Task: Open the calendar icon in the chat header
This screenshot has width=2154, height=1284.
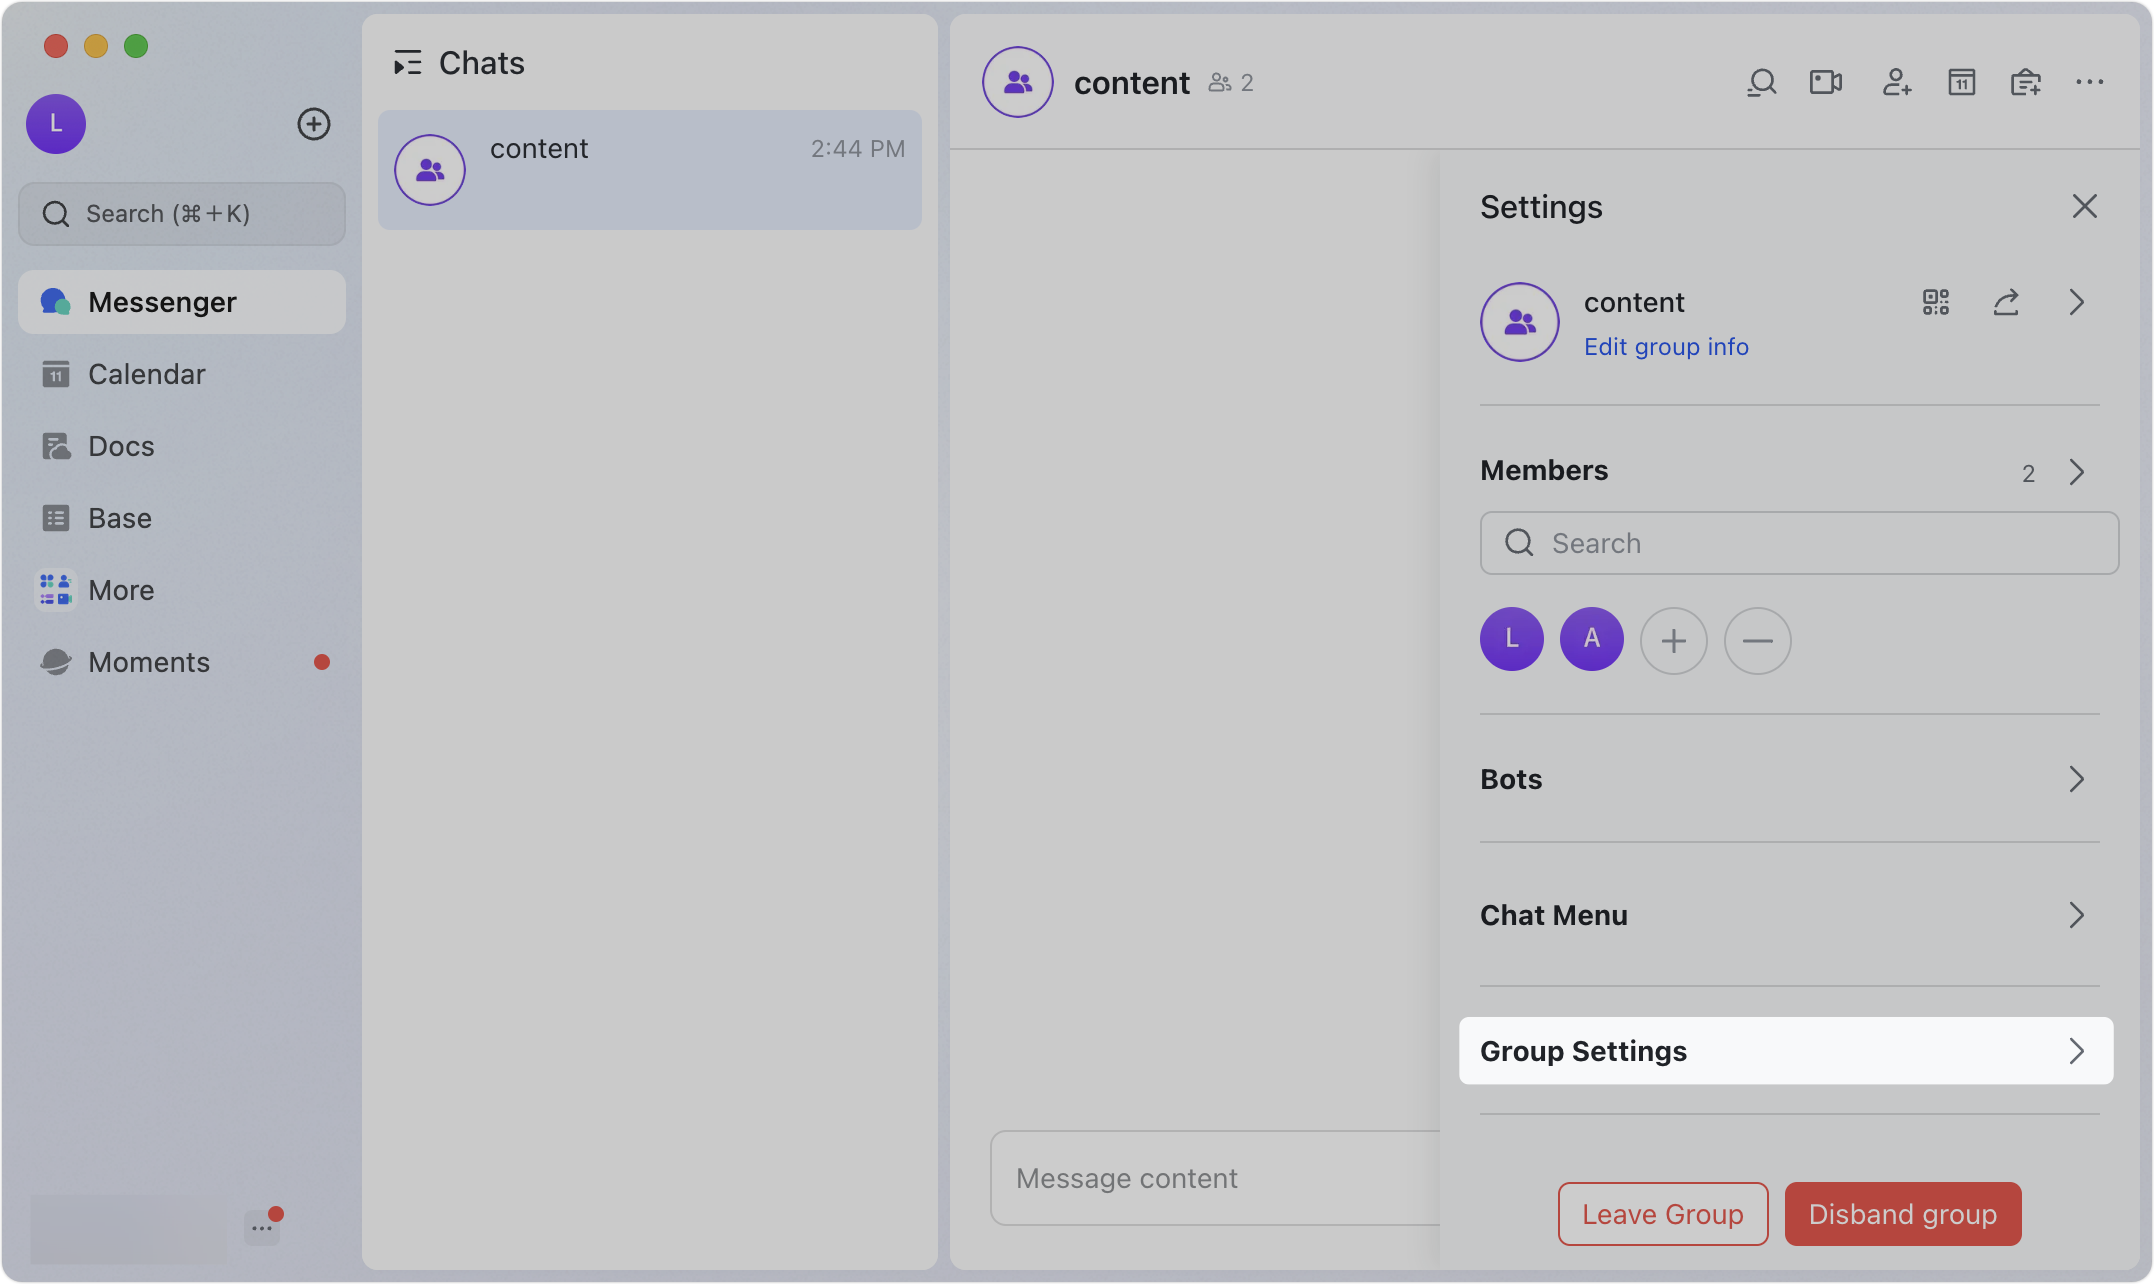Action: (x=1961, y=82)
